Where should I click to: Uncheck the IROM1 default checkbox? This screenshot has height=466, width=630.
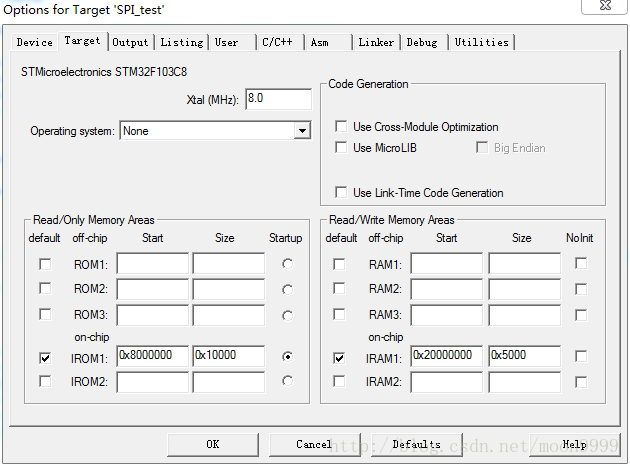[45, 357]
